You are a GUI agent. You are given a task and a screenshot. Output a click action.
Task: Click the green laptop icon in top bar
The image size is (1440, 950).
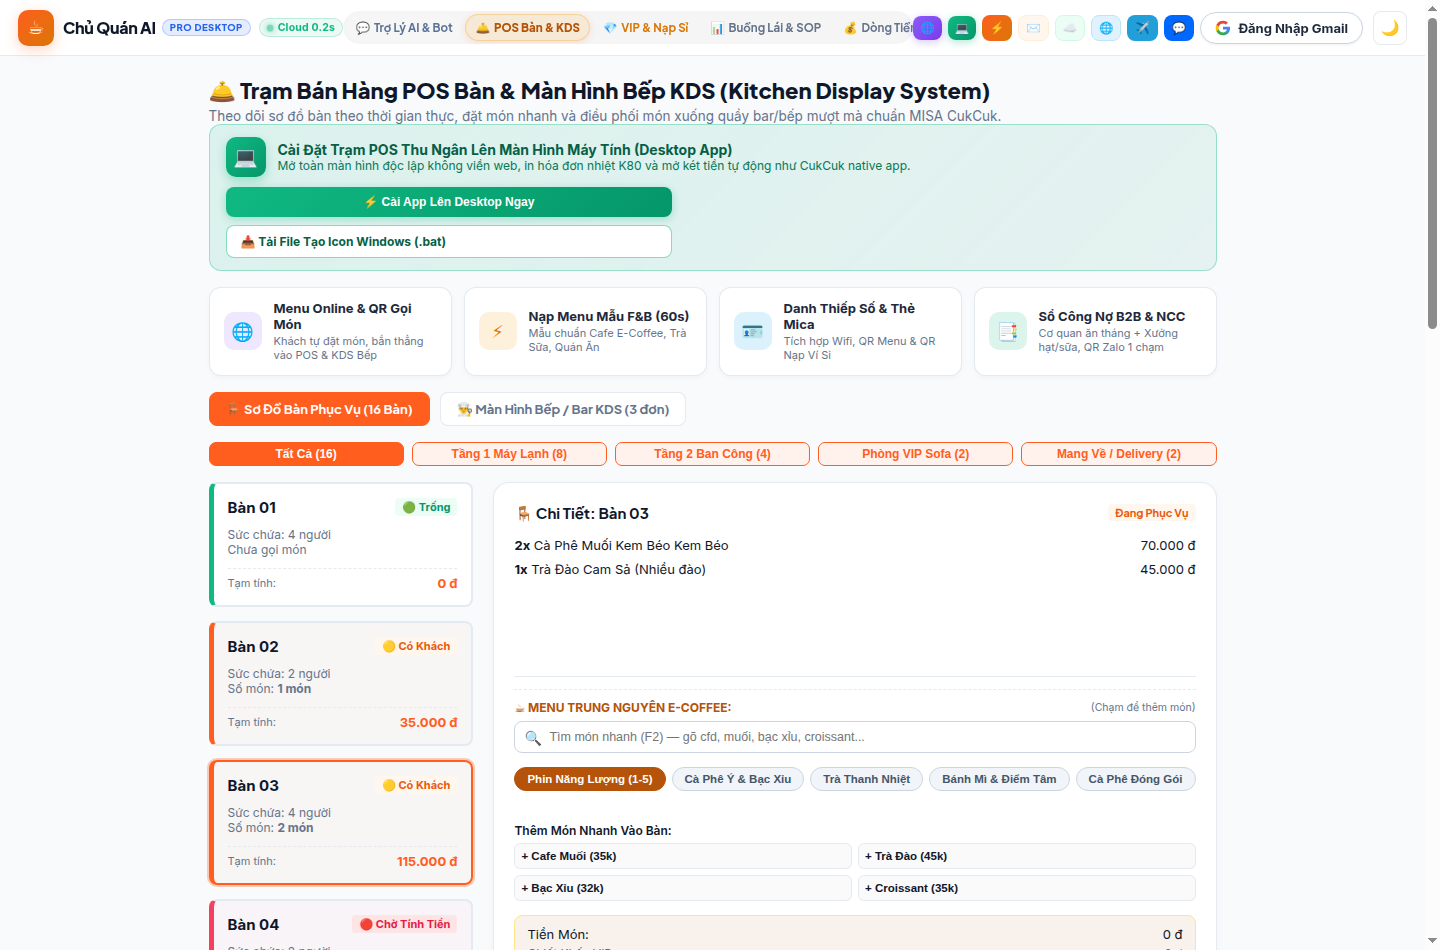(x=962, y=28)
